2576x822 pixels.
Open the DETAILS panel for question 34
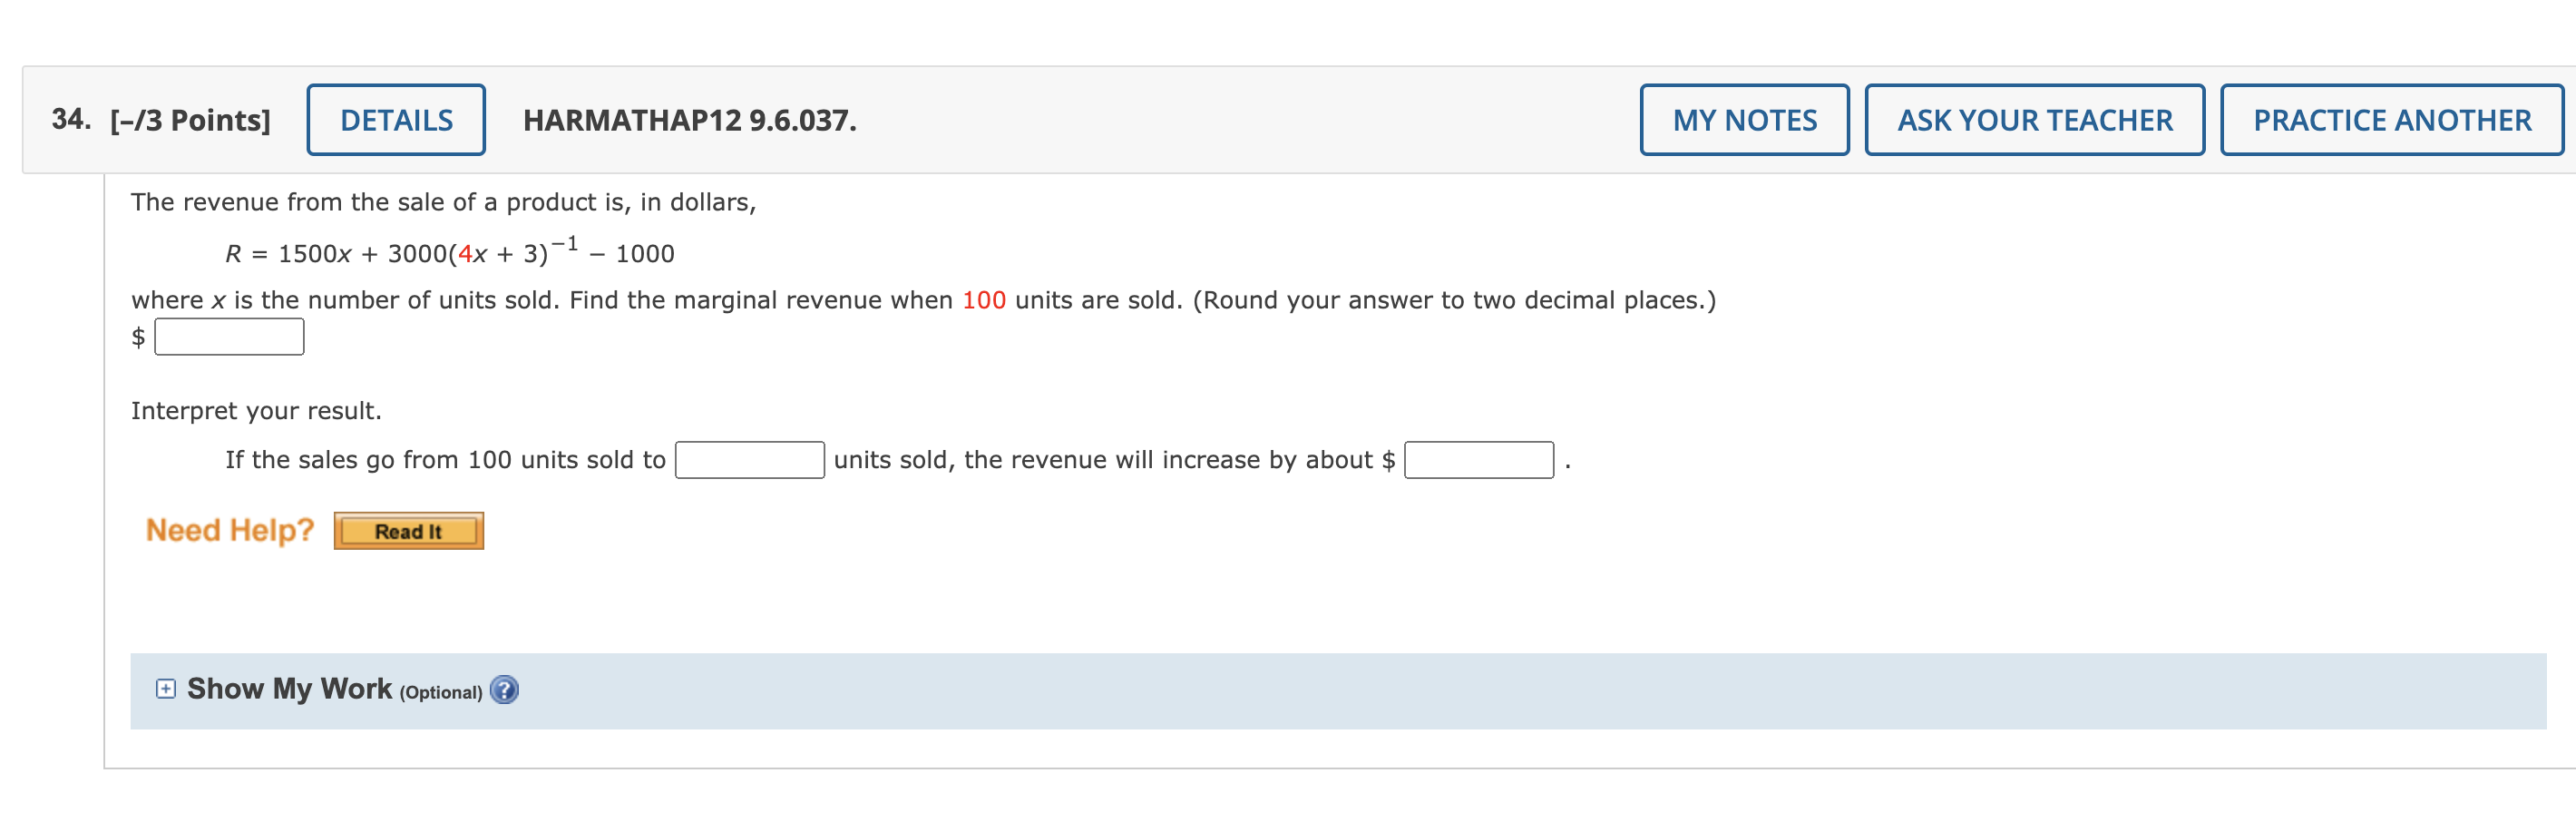tap(395, 119)
